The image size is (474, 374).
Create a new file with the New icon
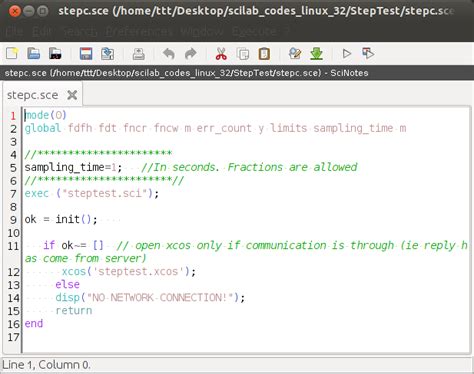tap(12, 53)
